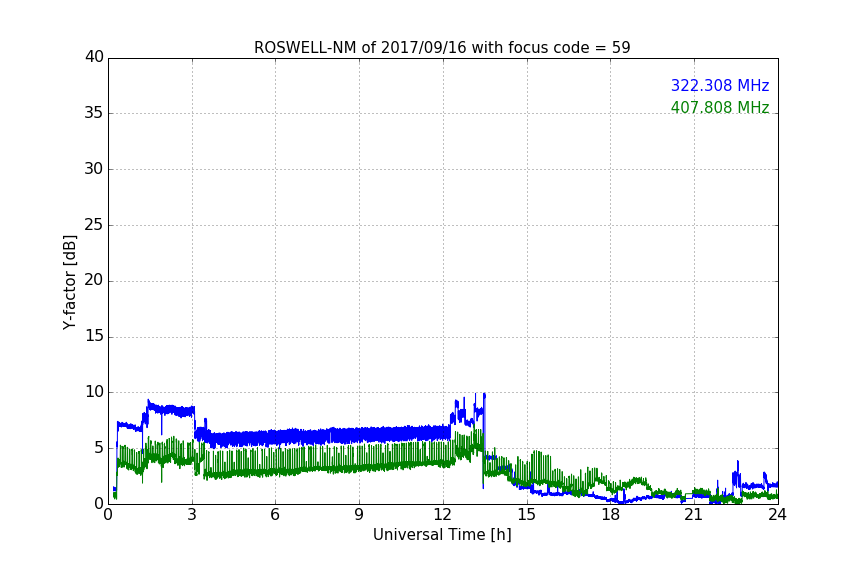
Task: Click the Y-factor [dB] axis label
Action: 69,282
